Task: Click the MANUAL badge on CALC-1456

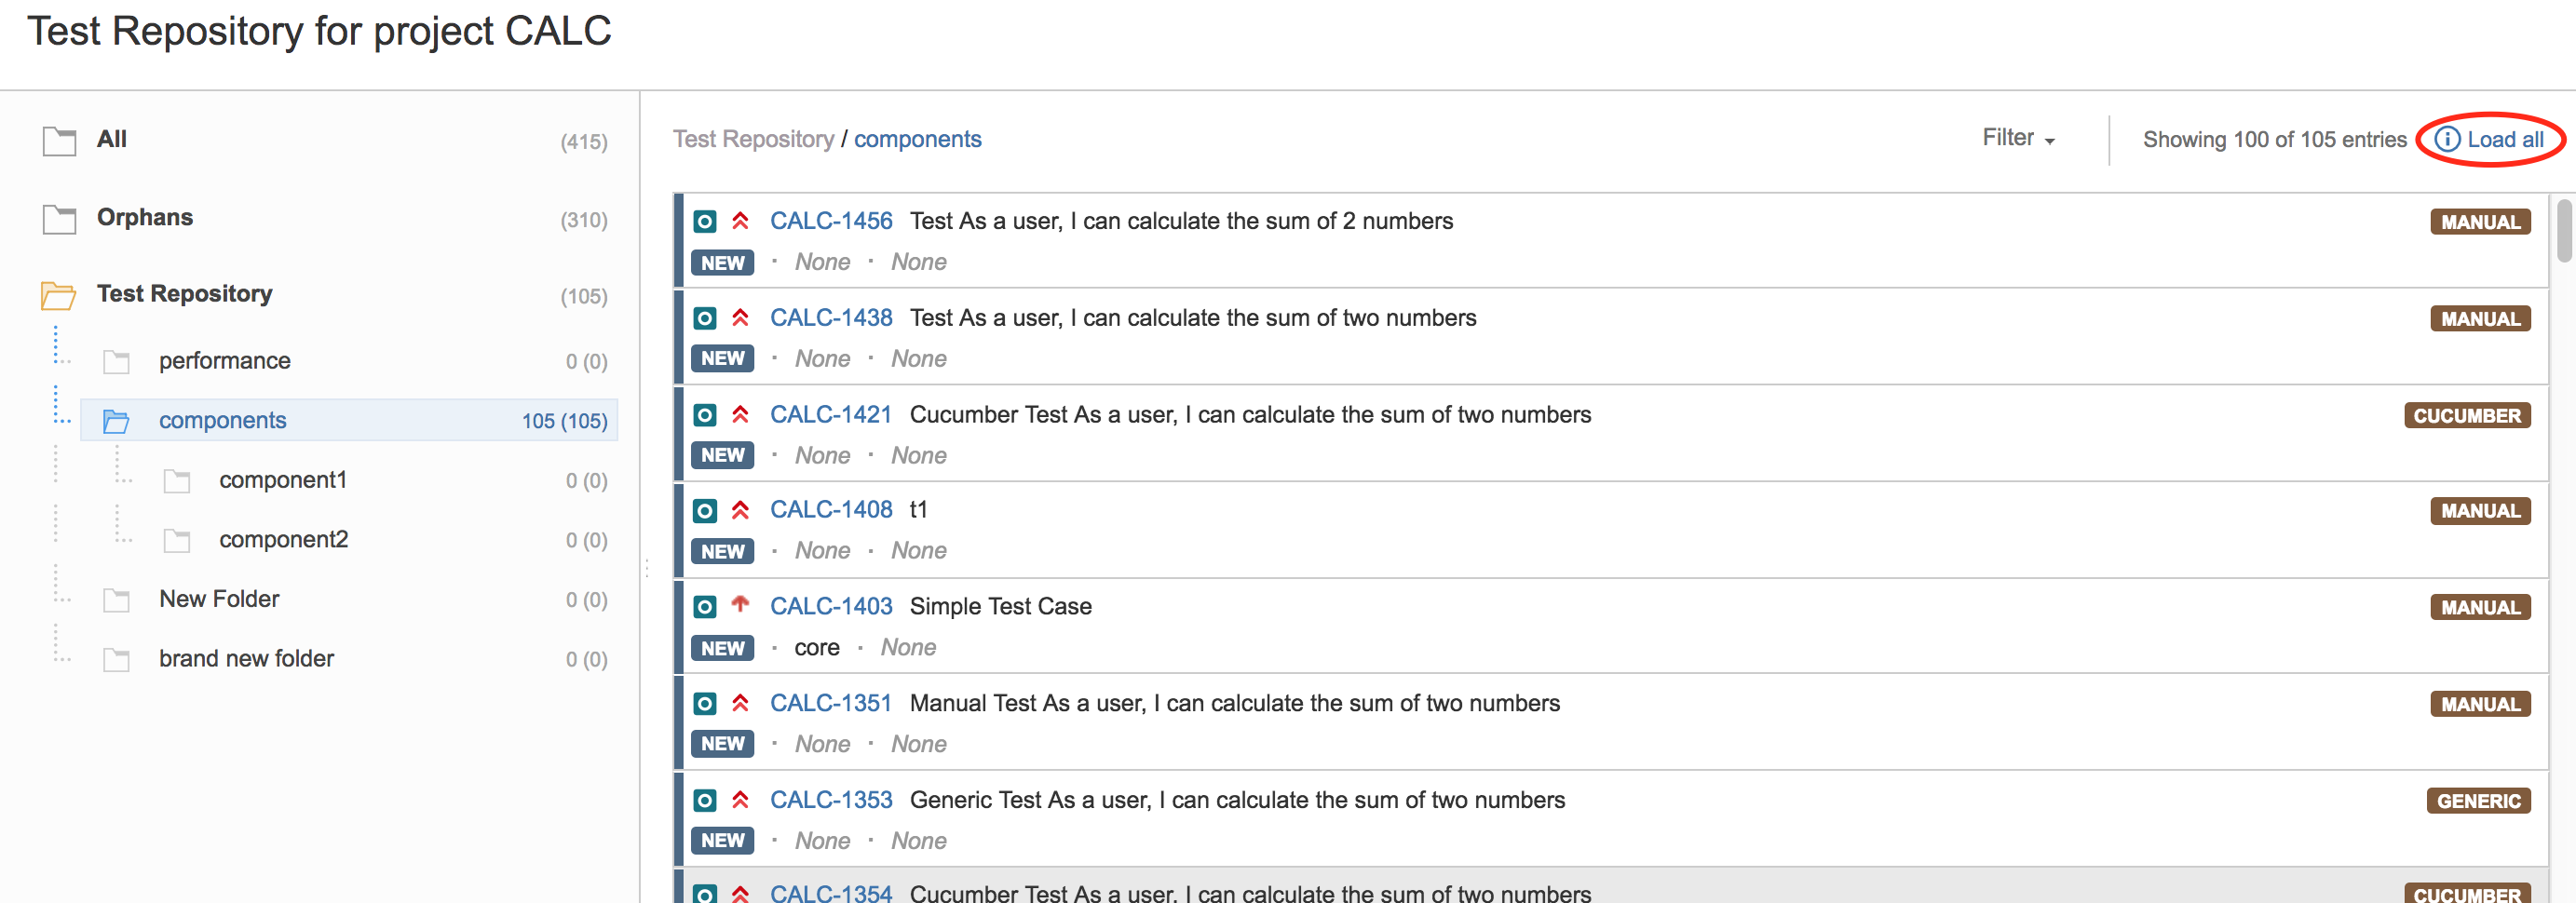Action: pyautogui.click(x=2480, y=222)
